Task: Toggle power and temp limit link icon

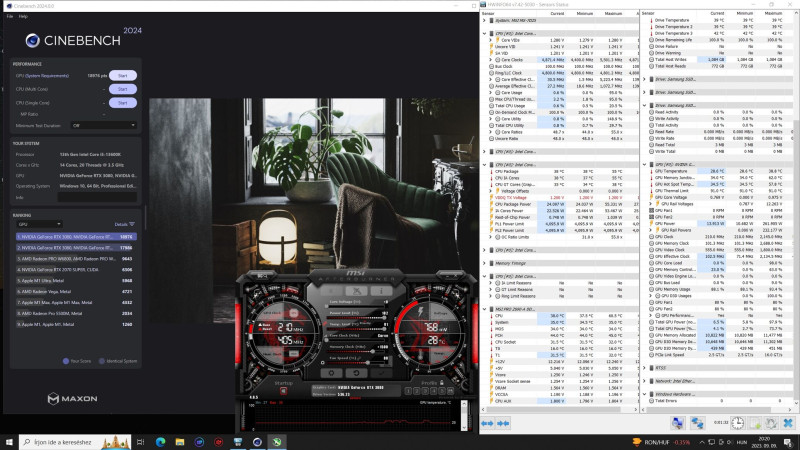Action: (x=324, y=323)
